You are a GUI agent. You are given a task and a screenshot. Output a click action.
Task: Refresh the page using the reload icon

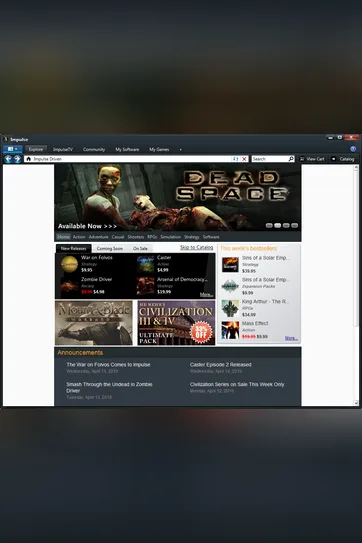pyautogui.click(x=236, y=159)
